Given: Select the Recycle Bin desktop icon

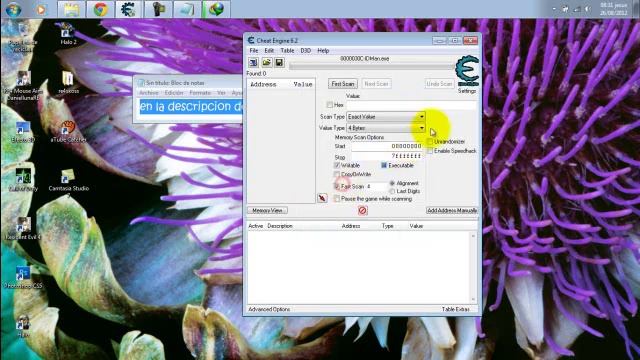Looking at the screenshot, I should click(x=23, y=38).
